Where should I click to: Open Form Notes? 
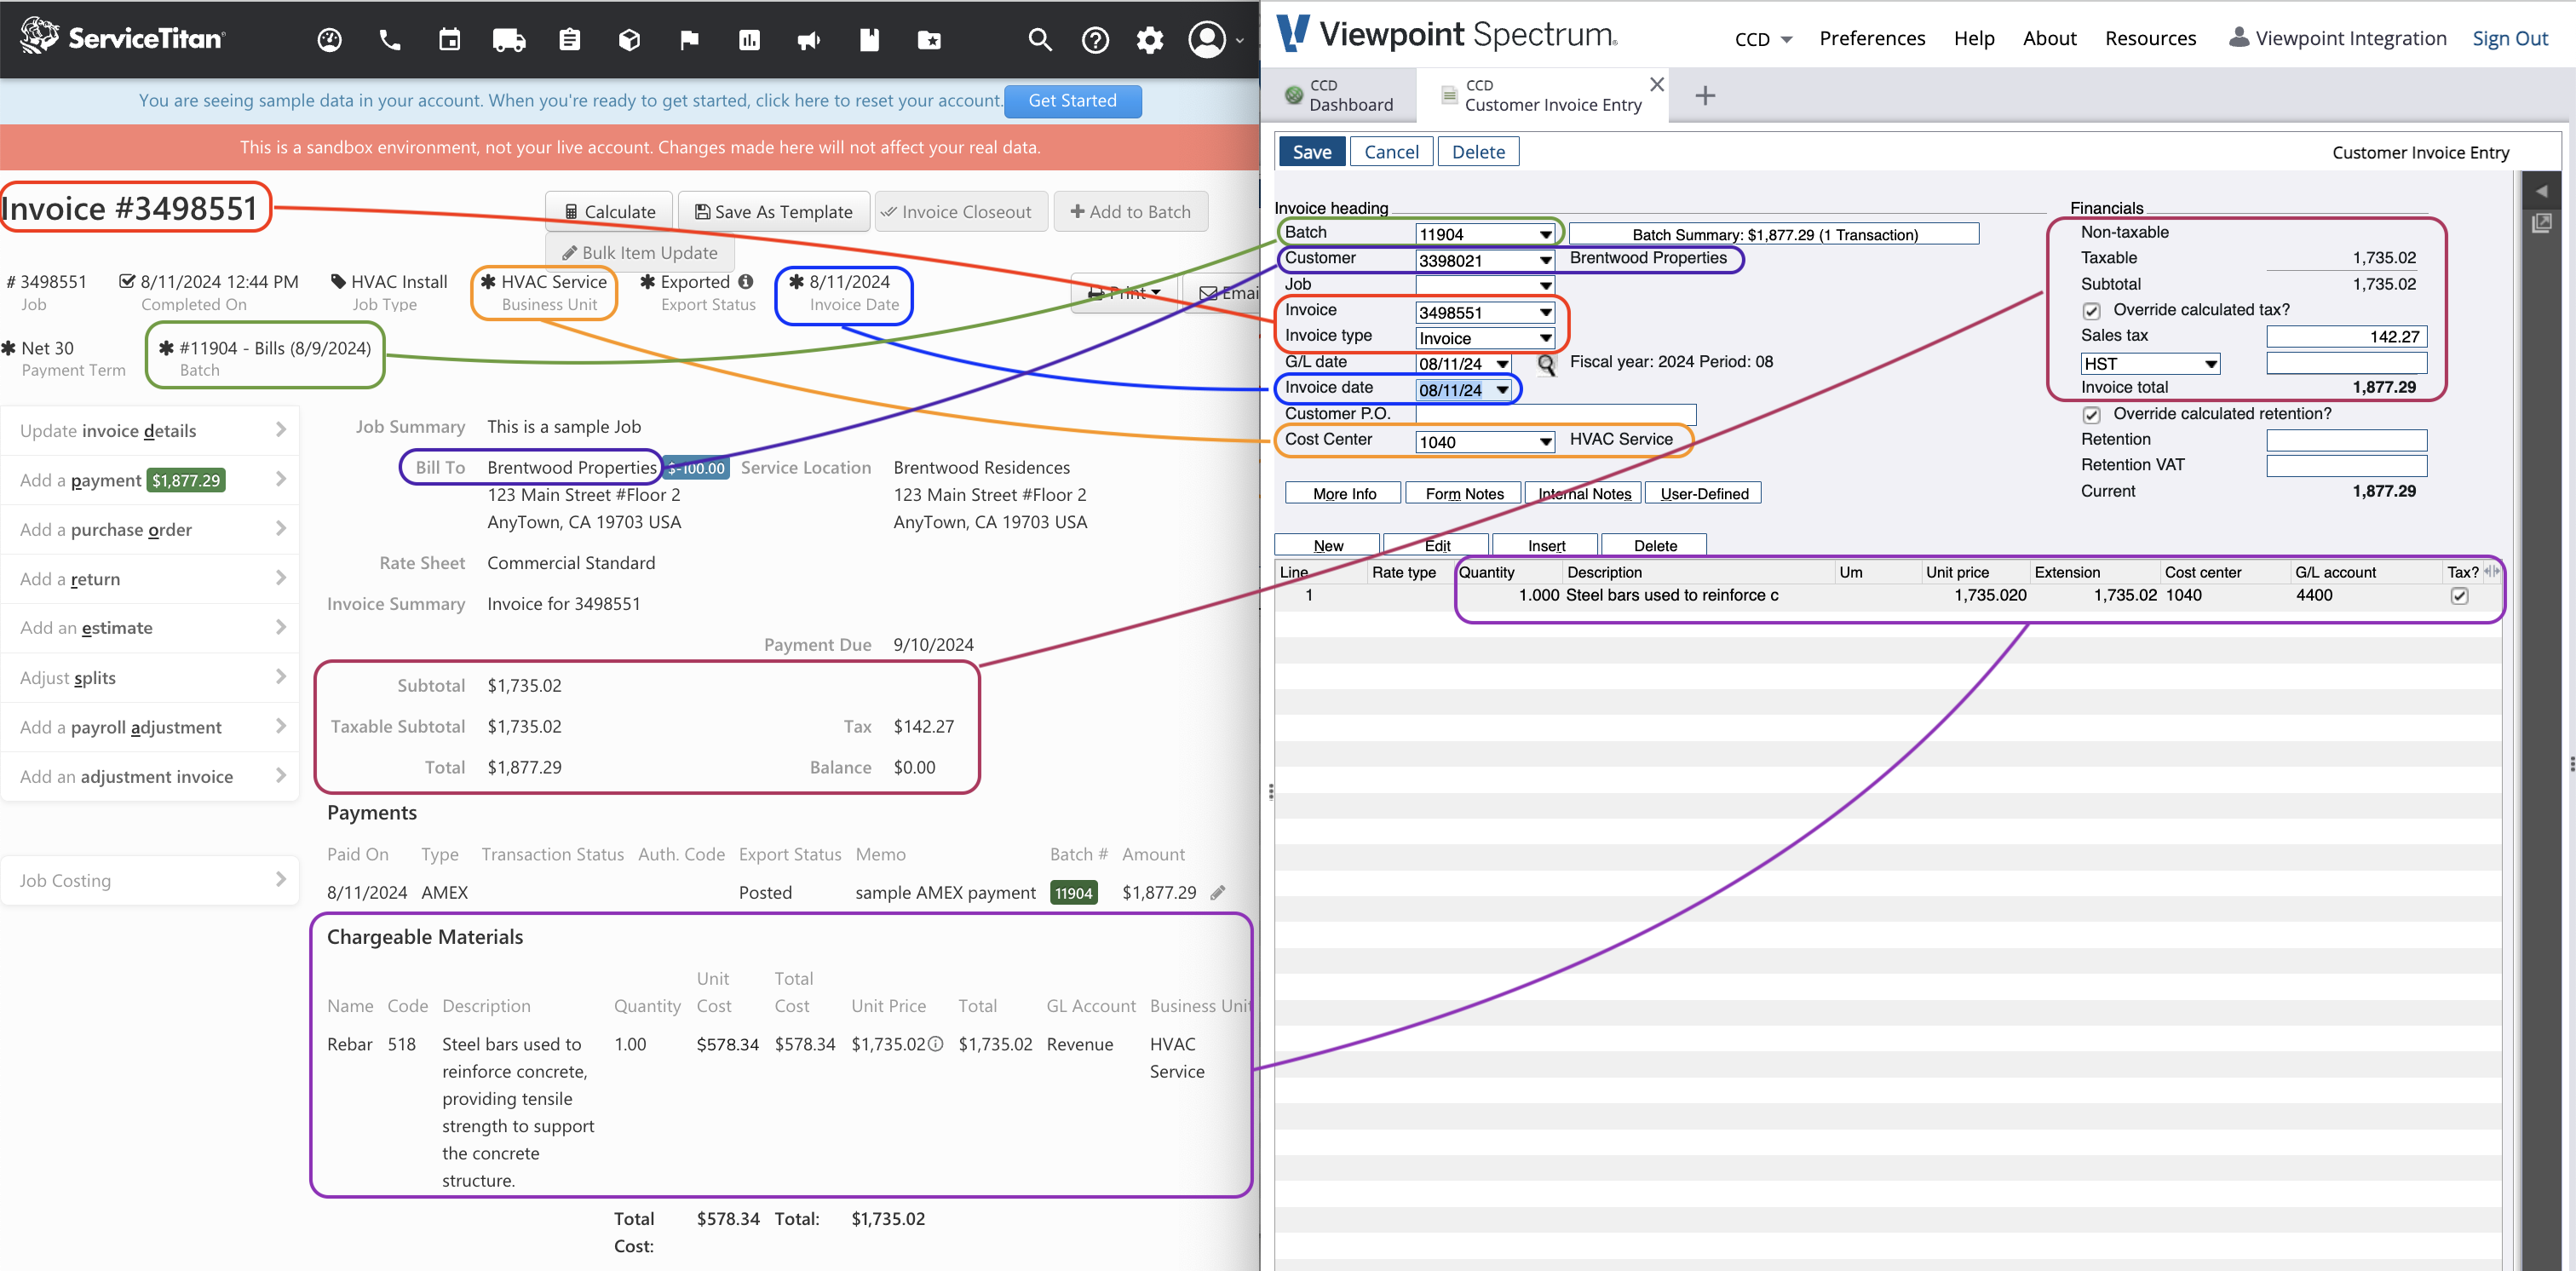(1464, 493)
